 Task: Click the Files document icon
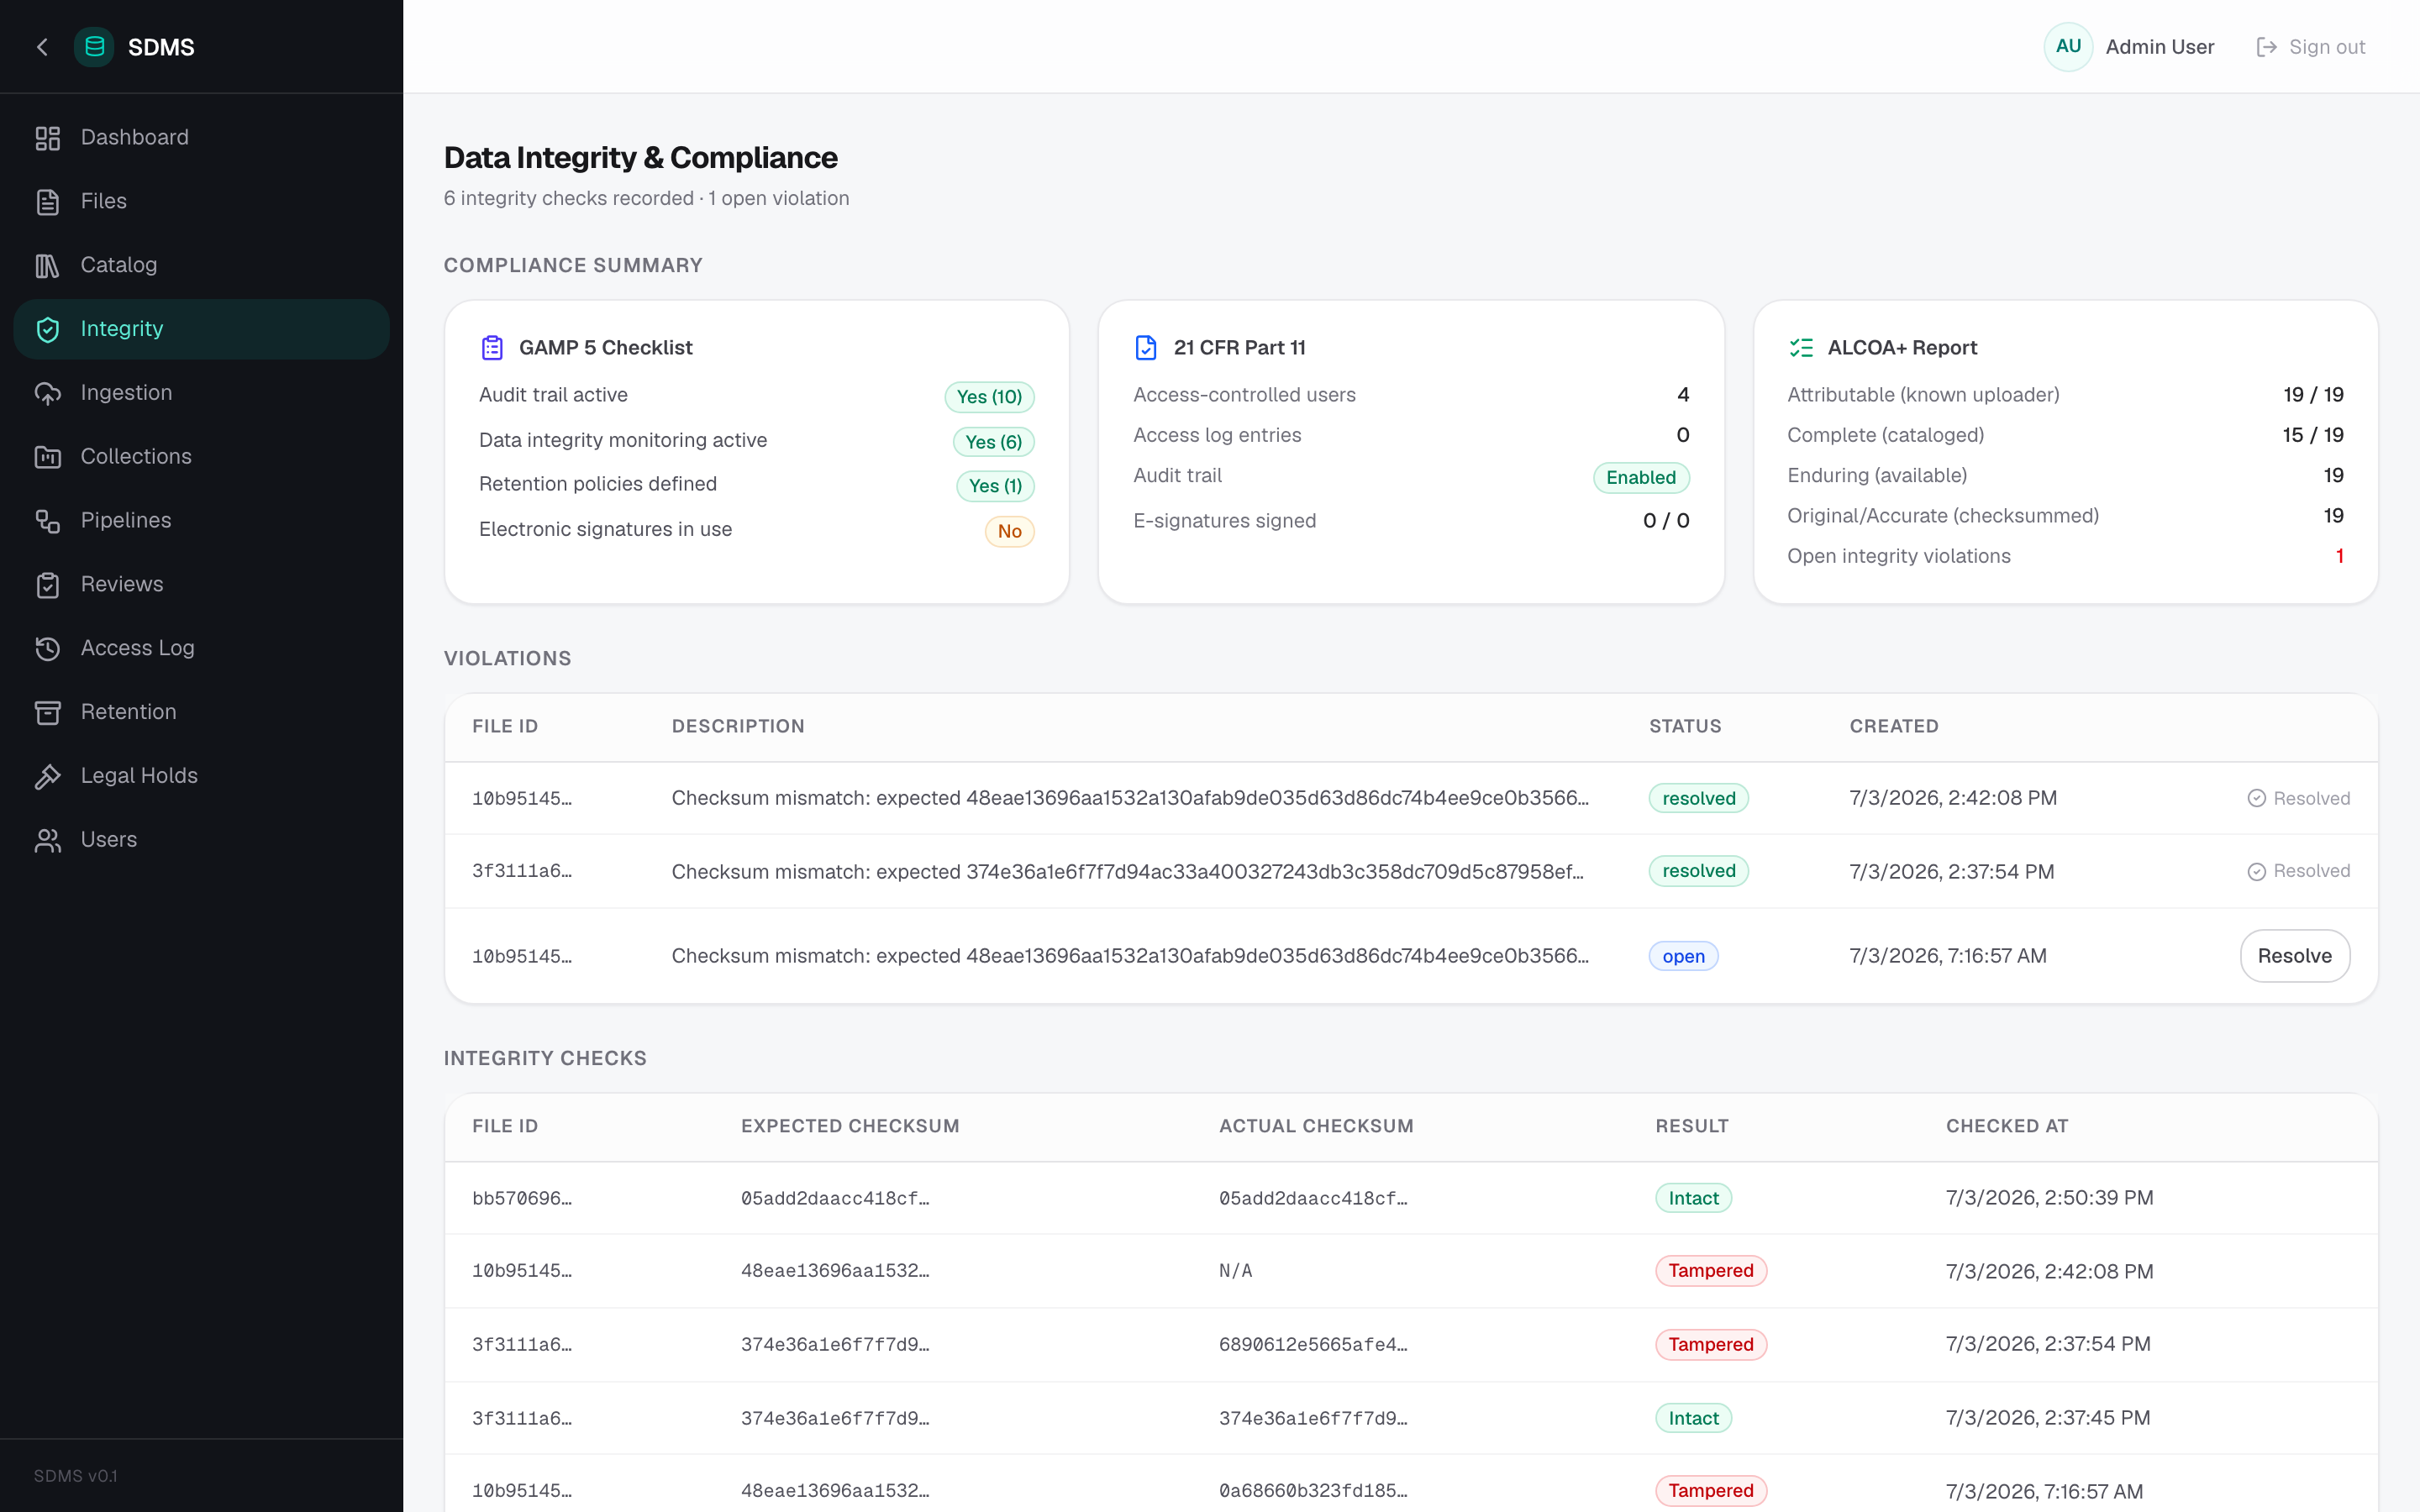coord(48,202)
